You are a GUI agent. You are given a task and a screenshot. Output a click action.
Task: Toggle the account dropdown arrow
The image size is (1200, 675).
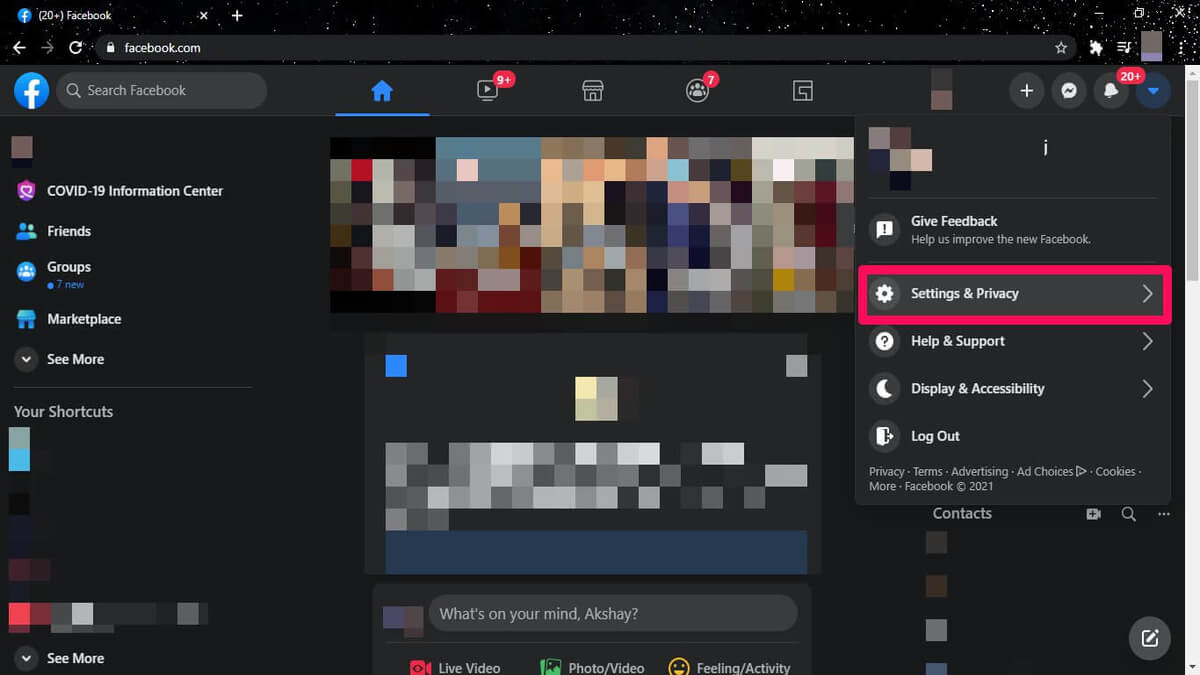coord(1153,91)
